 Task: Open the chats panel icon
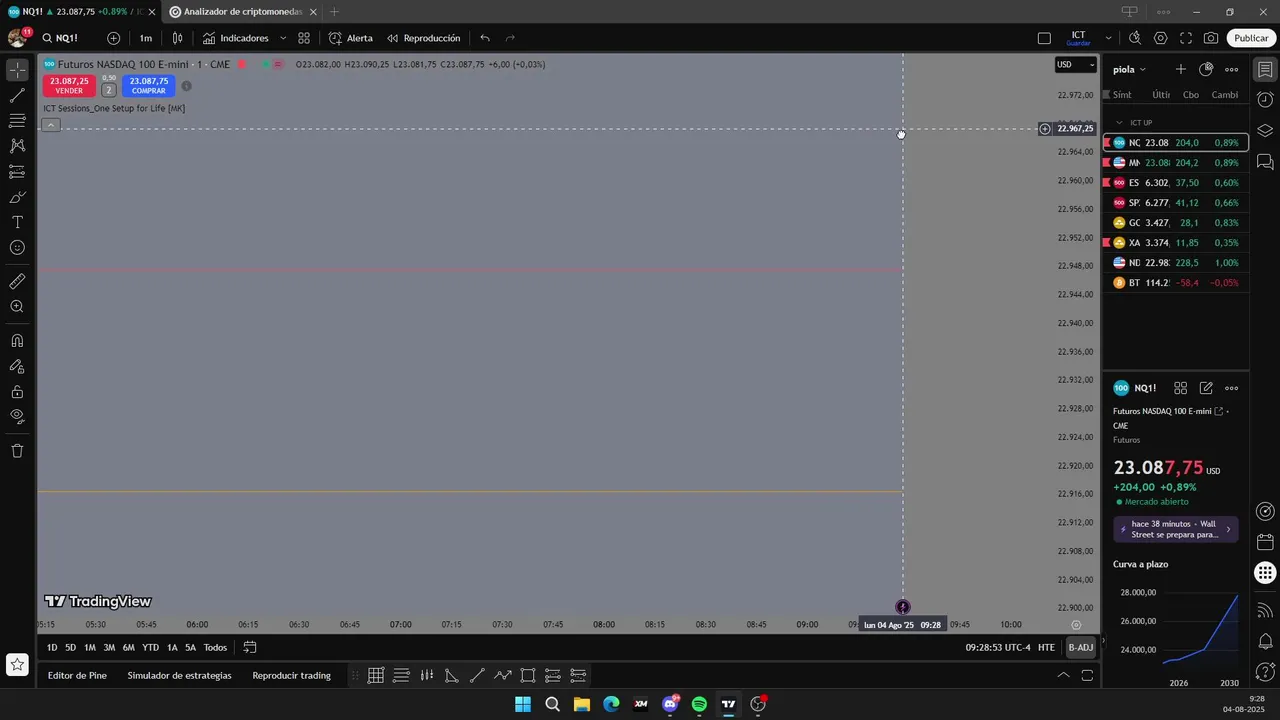pos(1265,161)
